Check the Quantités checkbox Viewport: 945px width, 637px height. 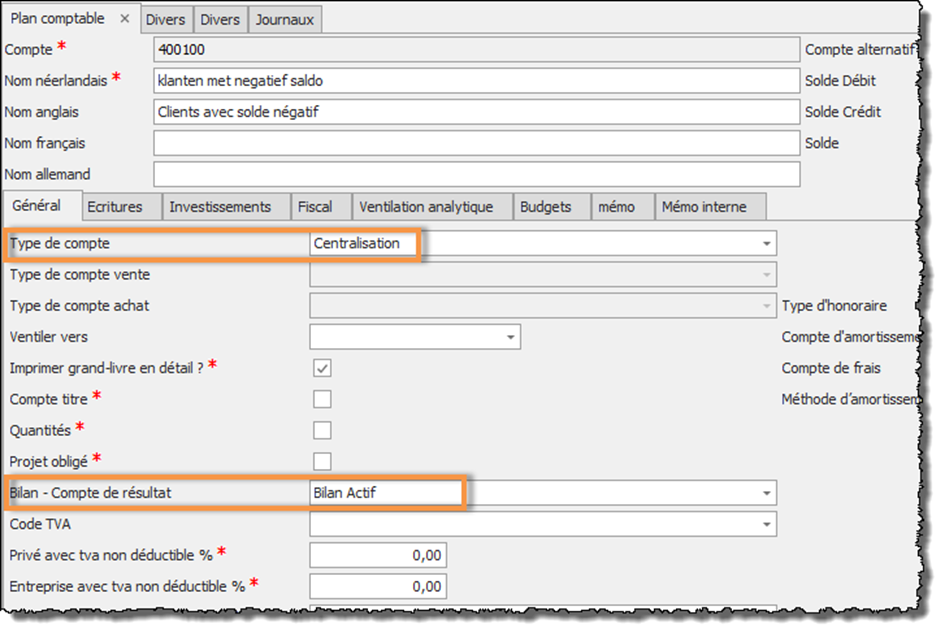[x=322, y=430]
